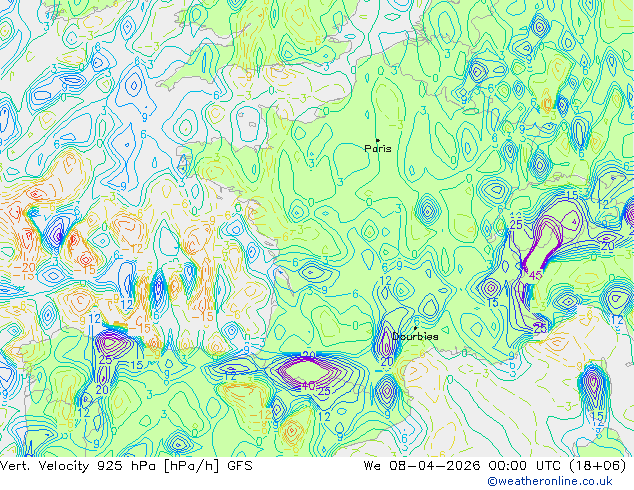Click the Dourbies location label
The height and width of the screenshot is (490, 634).
click(x=415, y=336)
